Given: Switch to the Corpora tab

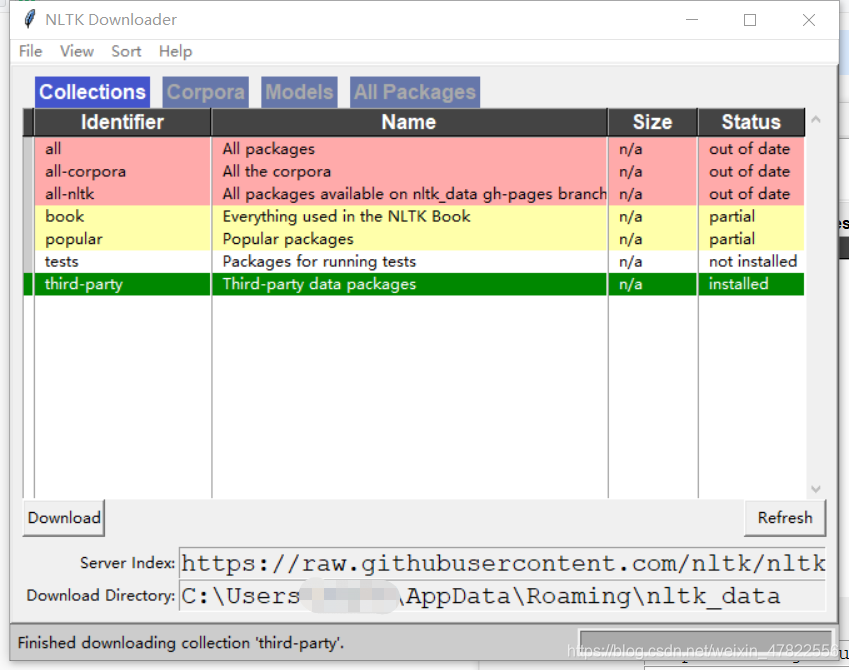Looking at the screenshot, I should [x=206, y=92].
